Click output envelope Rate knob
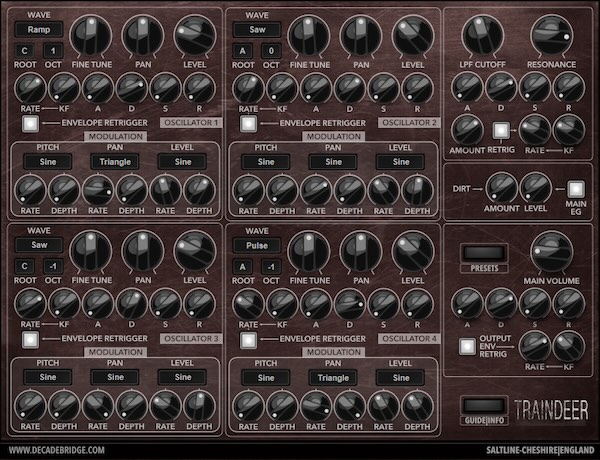This screenshot has height=460, width=600. [535, 347]
